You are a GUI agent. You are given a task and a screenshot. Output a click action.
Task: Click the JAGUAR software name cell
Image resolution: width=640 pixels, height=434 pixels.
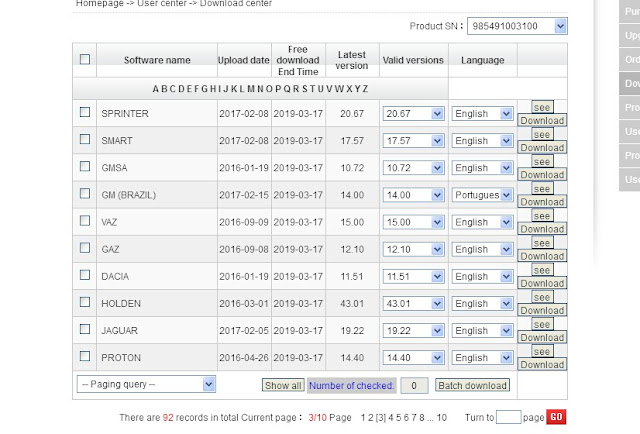pyautogui.click(x=157, y=331)
